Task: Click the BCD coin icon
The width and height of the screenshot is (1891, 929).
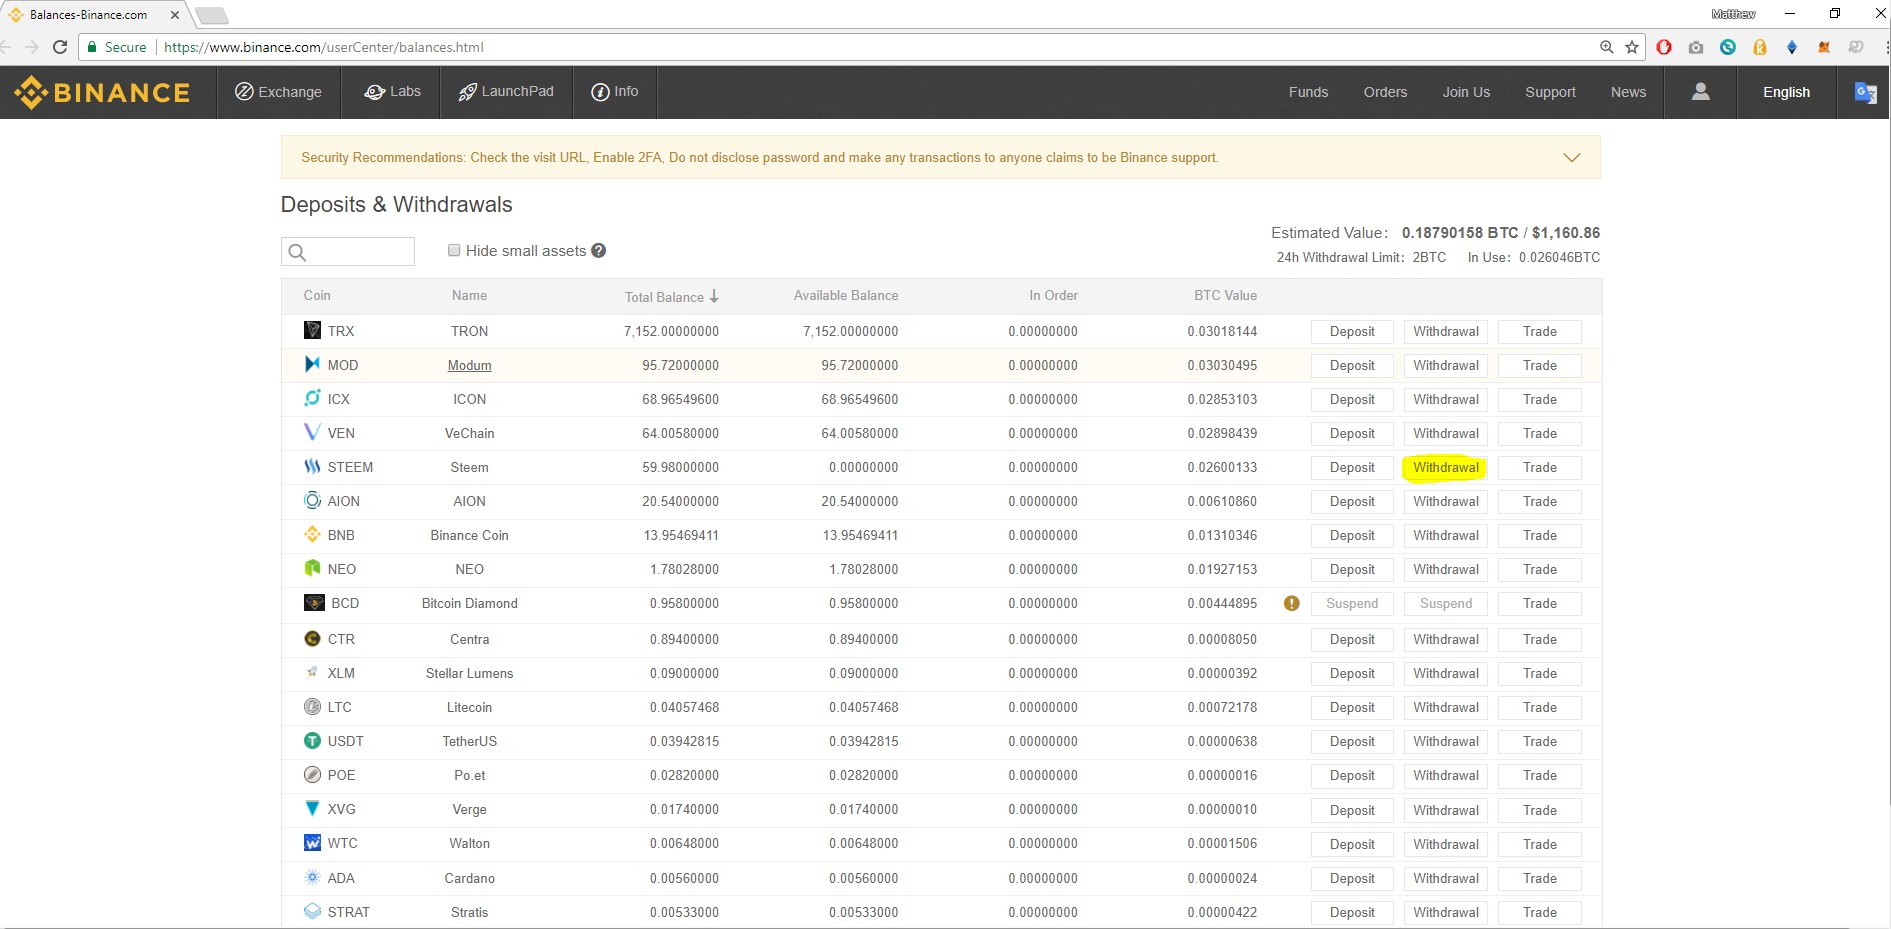Action: (314, 603)
